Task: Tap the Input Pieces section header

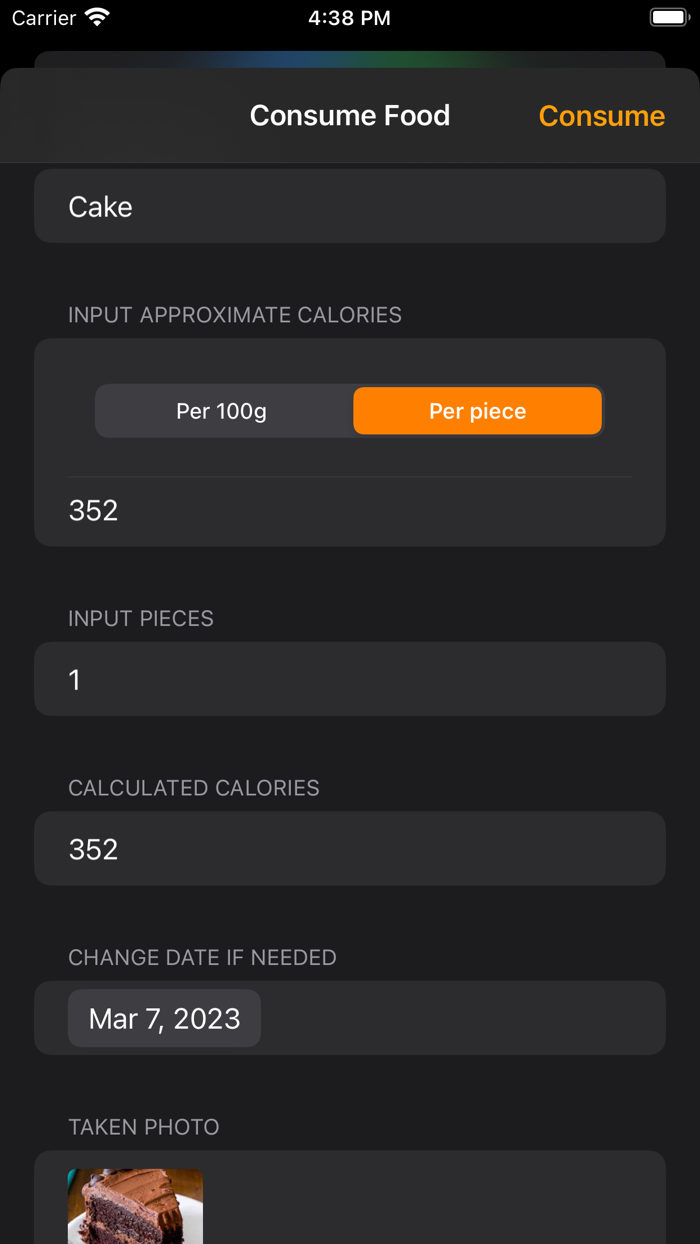Action: tap(141, 618)
